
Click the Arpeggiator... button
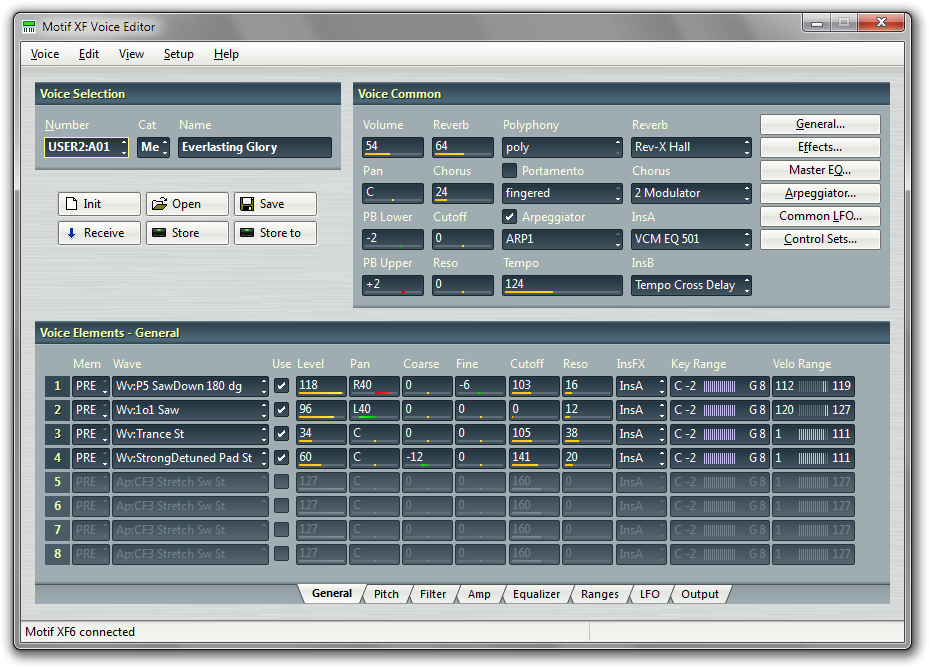[820, 193]
